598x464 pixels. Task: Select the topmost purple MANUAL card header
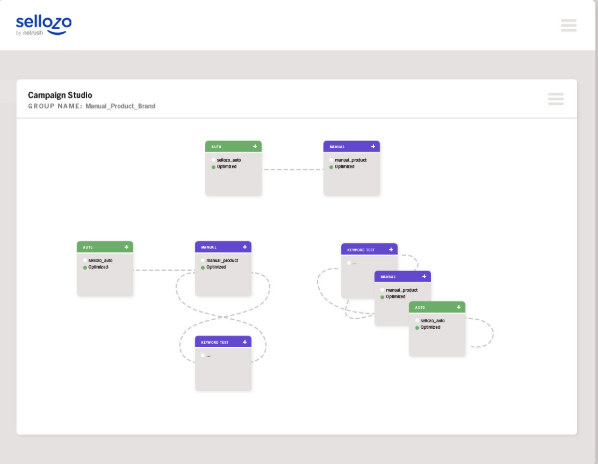click(x=352, y=146)
